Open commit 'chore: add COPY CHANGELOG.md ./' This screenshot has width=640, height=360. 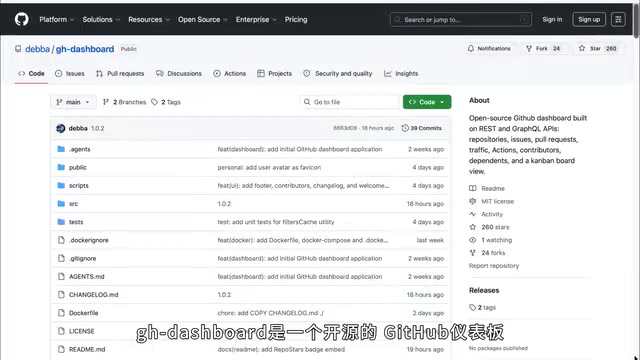point(270,313)
